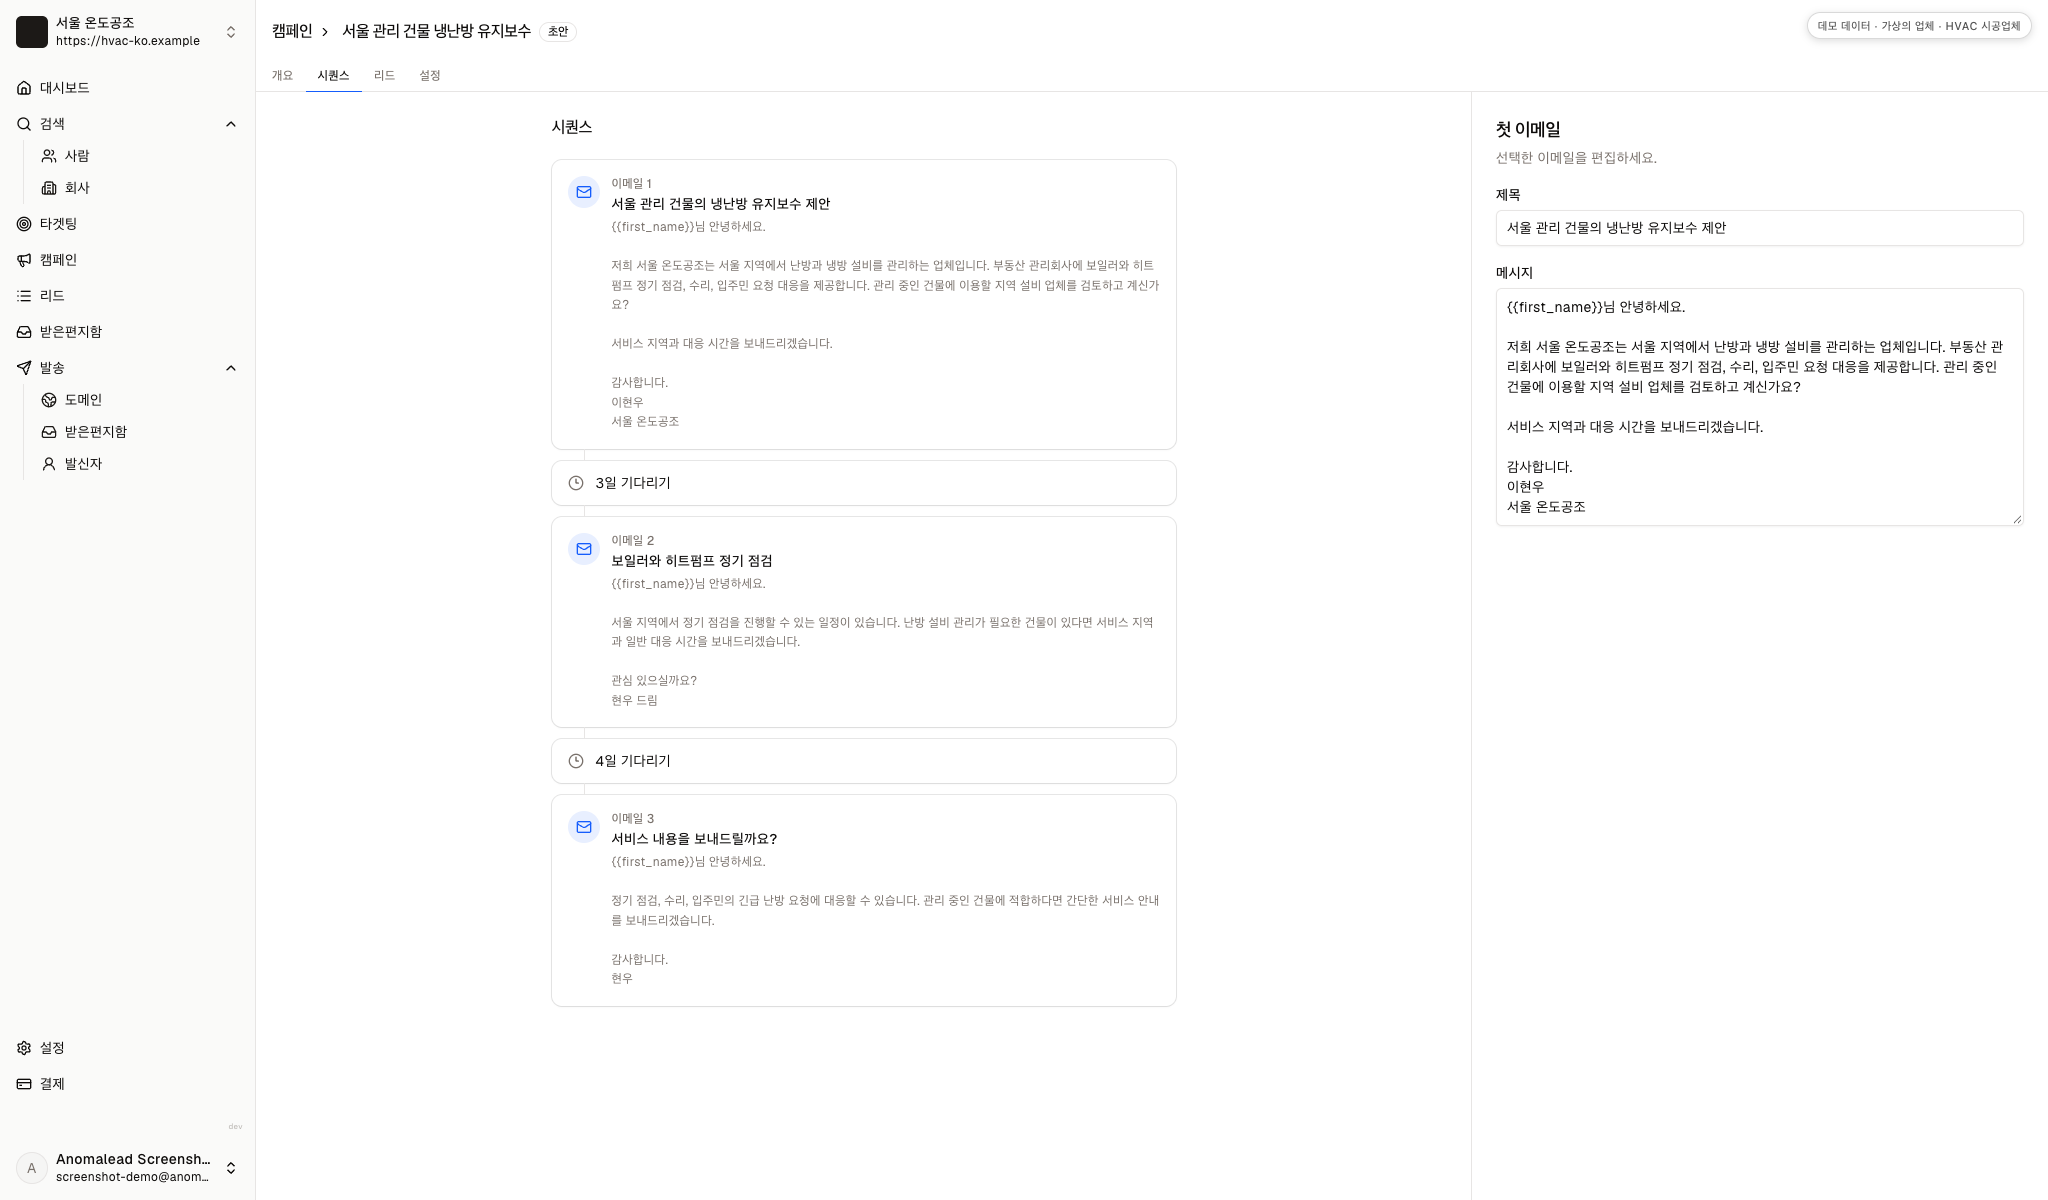Click the top-level 받은편지함 inbox icon
2048x1200 pixels.
(x=24, y=332)
